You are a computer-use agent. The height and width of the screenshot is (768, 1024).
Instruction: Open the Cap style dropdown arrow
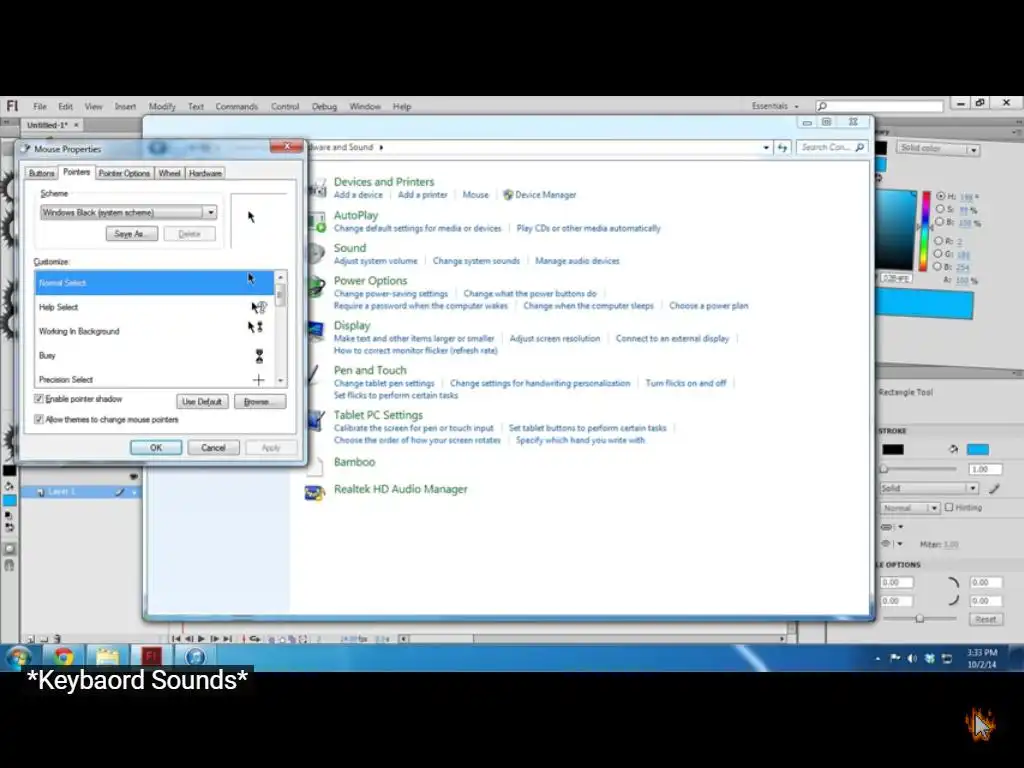click(901, 526)
